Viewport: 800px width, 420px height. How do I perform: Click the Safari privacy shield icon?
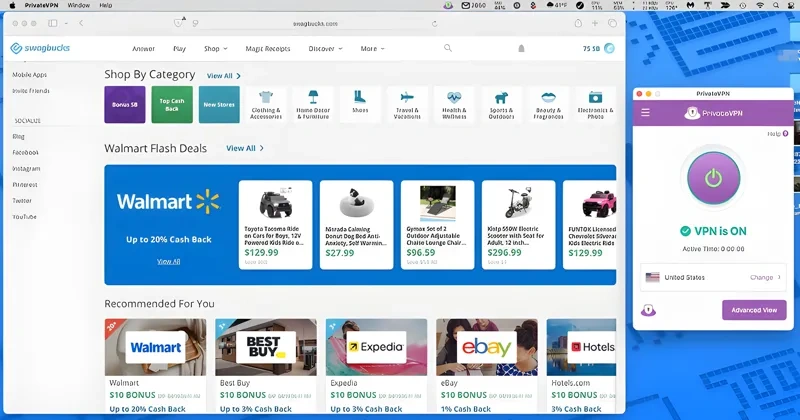coord(178,23)
